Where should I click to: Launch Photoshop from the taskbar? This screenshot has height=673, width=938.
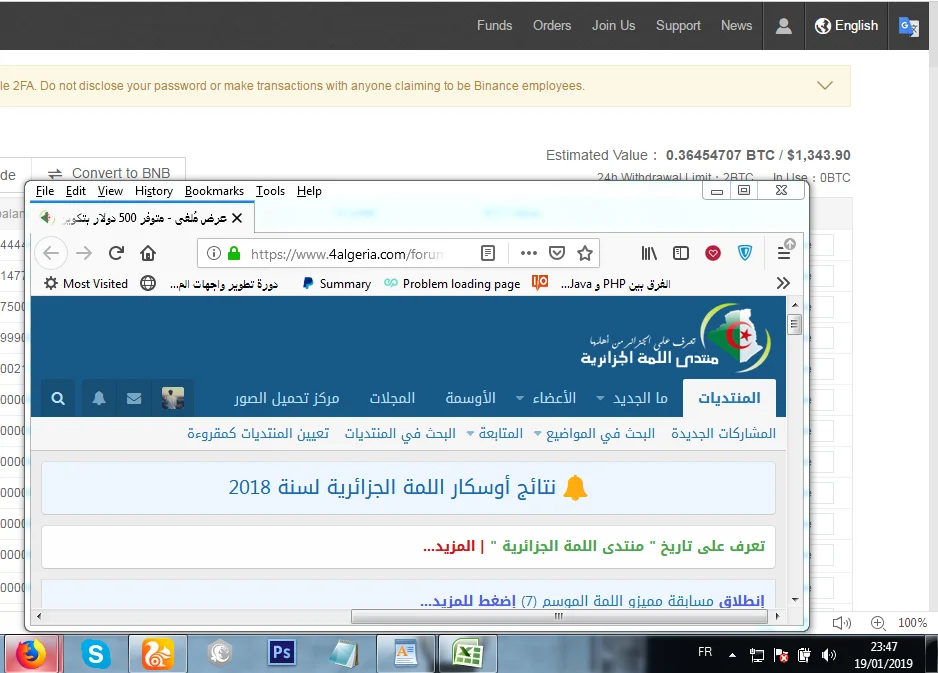(282, 653)
